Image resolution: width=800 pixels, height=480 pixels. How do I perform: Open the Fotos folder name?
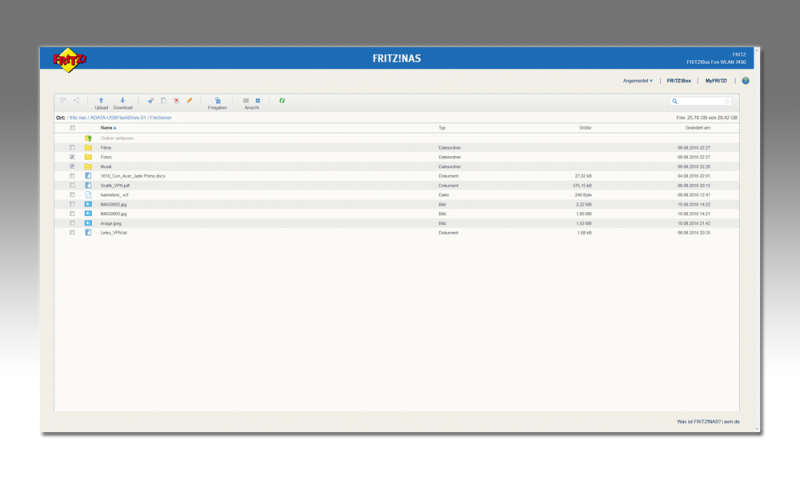click(x=106, y=157)
